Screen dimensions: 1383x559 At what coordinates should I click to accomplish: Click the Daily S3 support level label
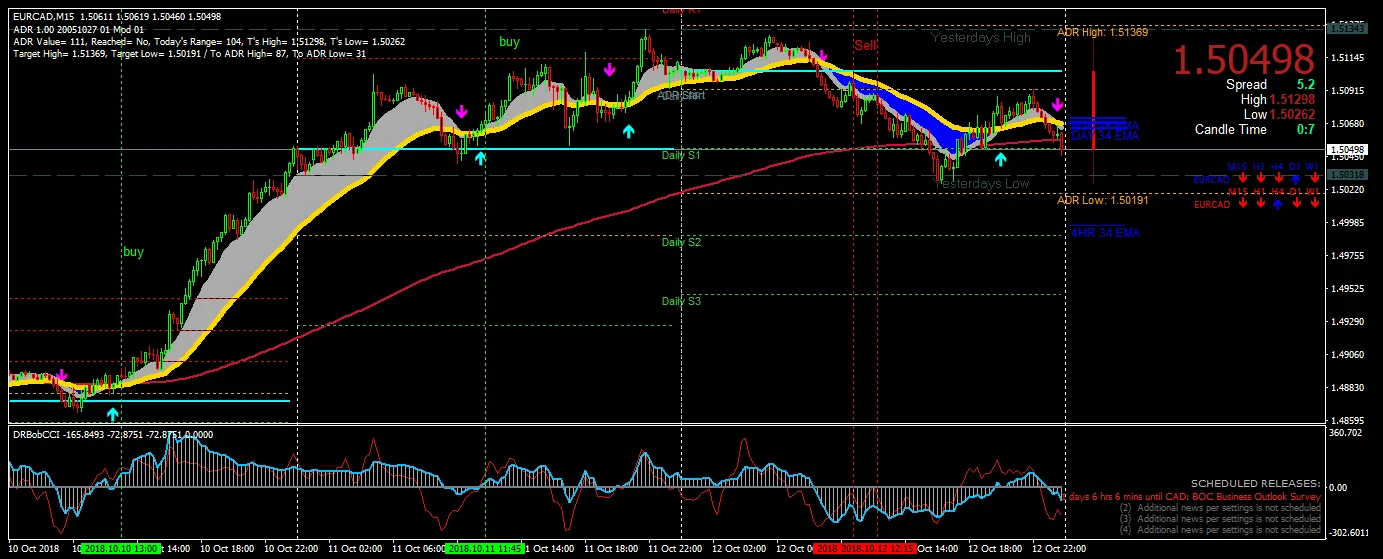coord(681,301)
